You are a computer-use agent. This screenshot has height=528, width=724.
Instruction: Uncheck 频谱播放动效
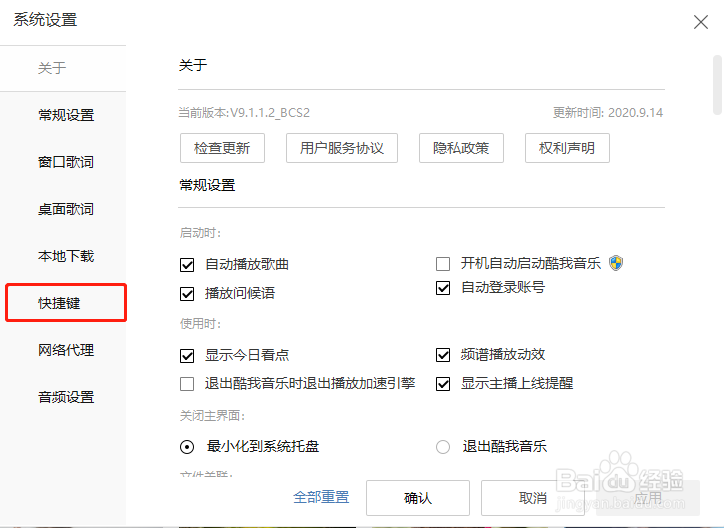[x=443, y=355]
